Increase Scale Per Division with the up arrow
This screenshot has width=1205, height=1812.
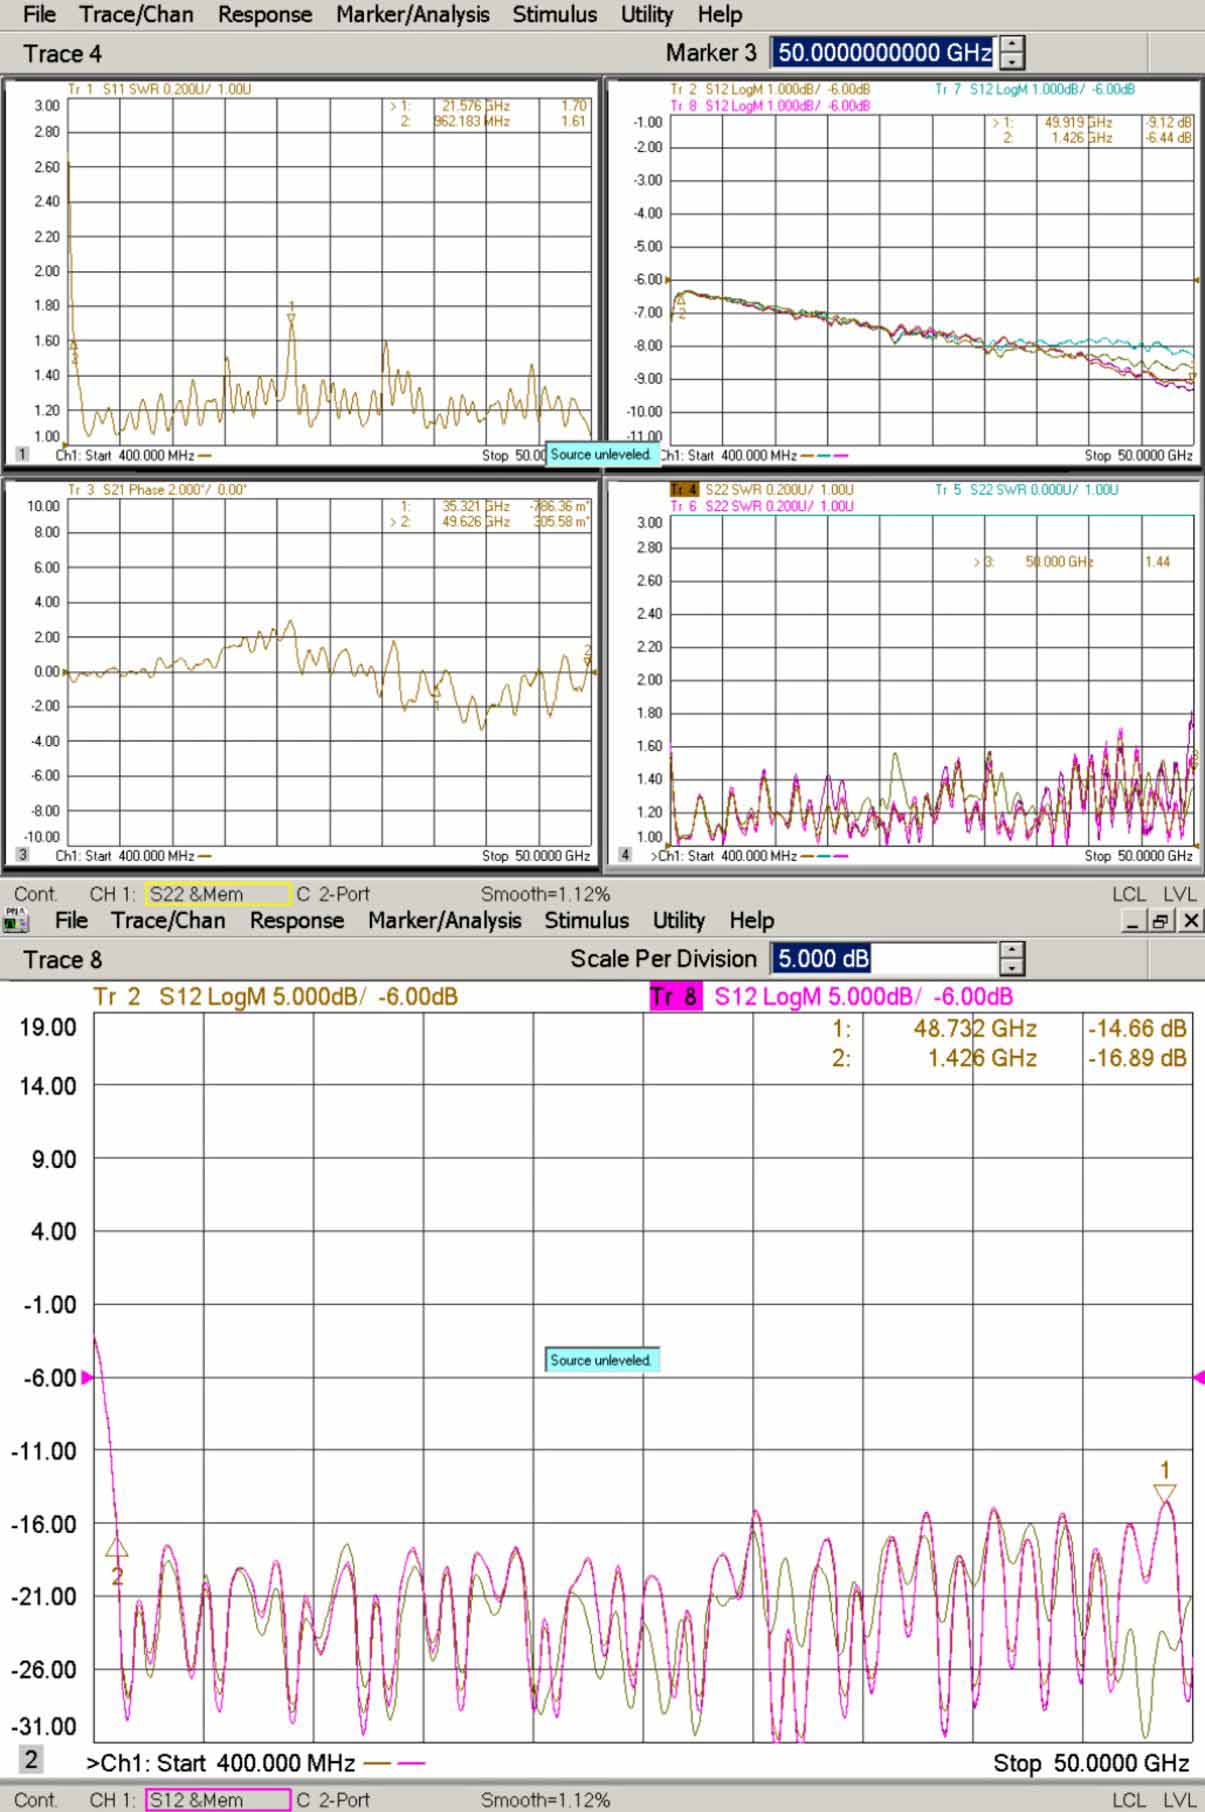[1012, 950]
